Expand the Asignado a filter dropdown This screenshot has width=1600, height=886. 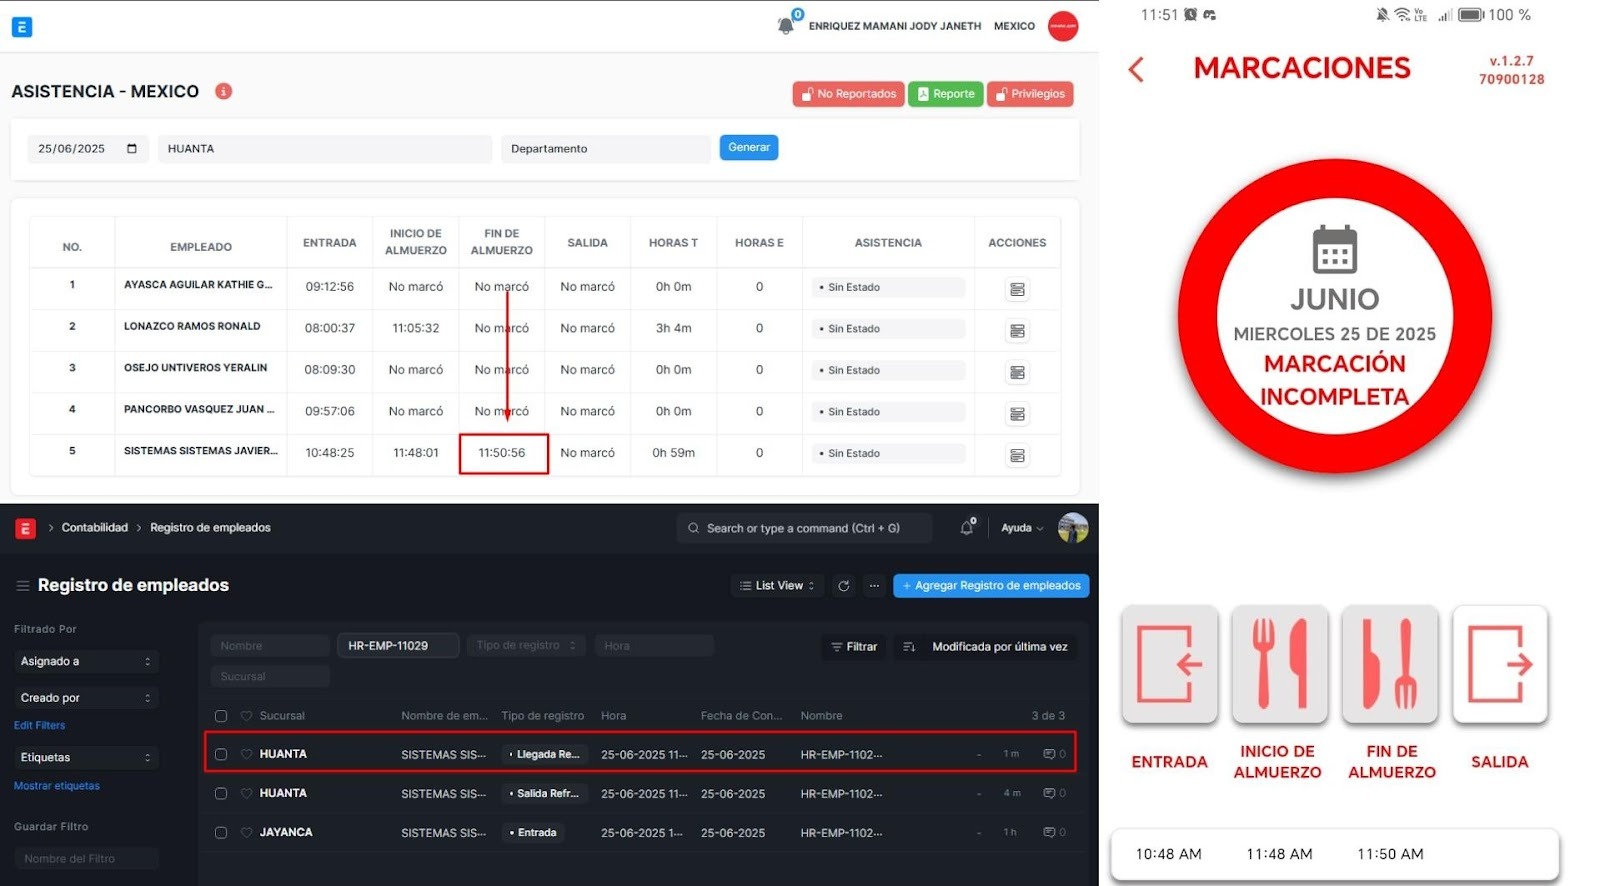(85, 661)
